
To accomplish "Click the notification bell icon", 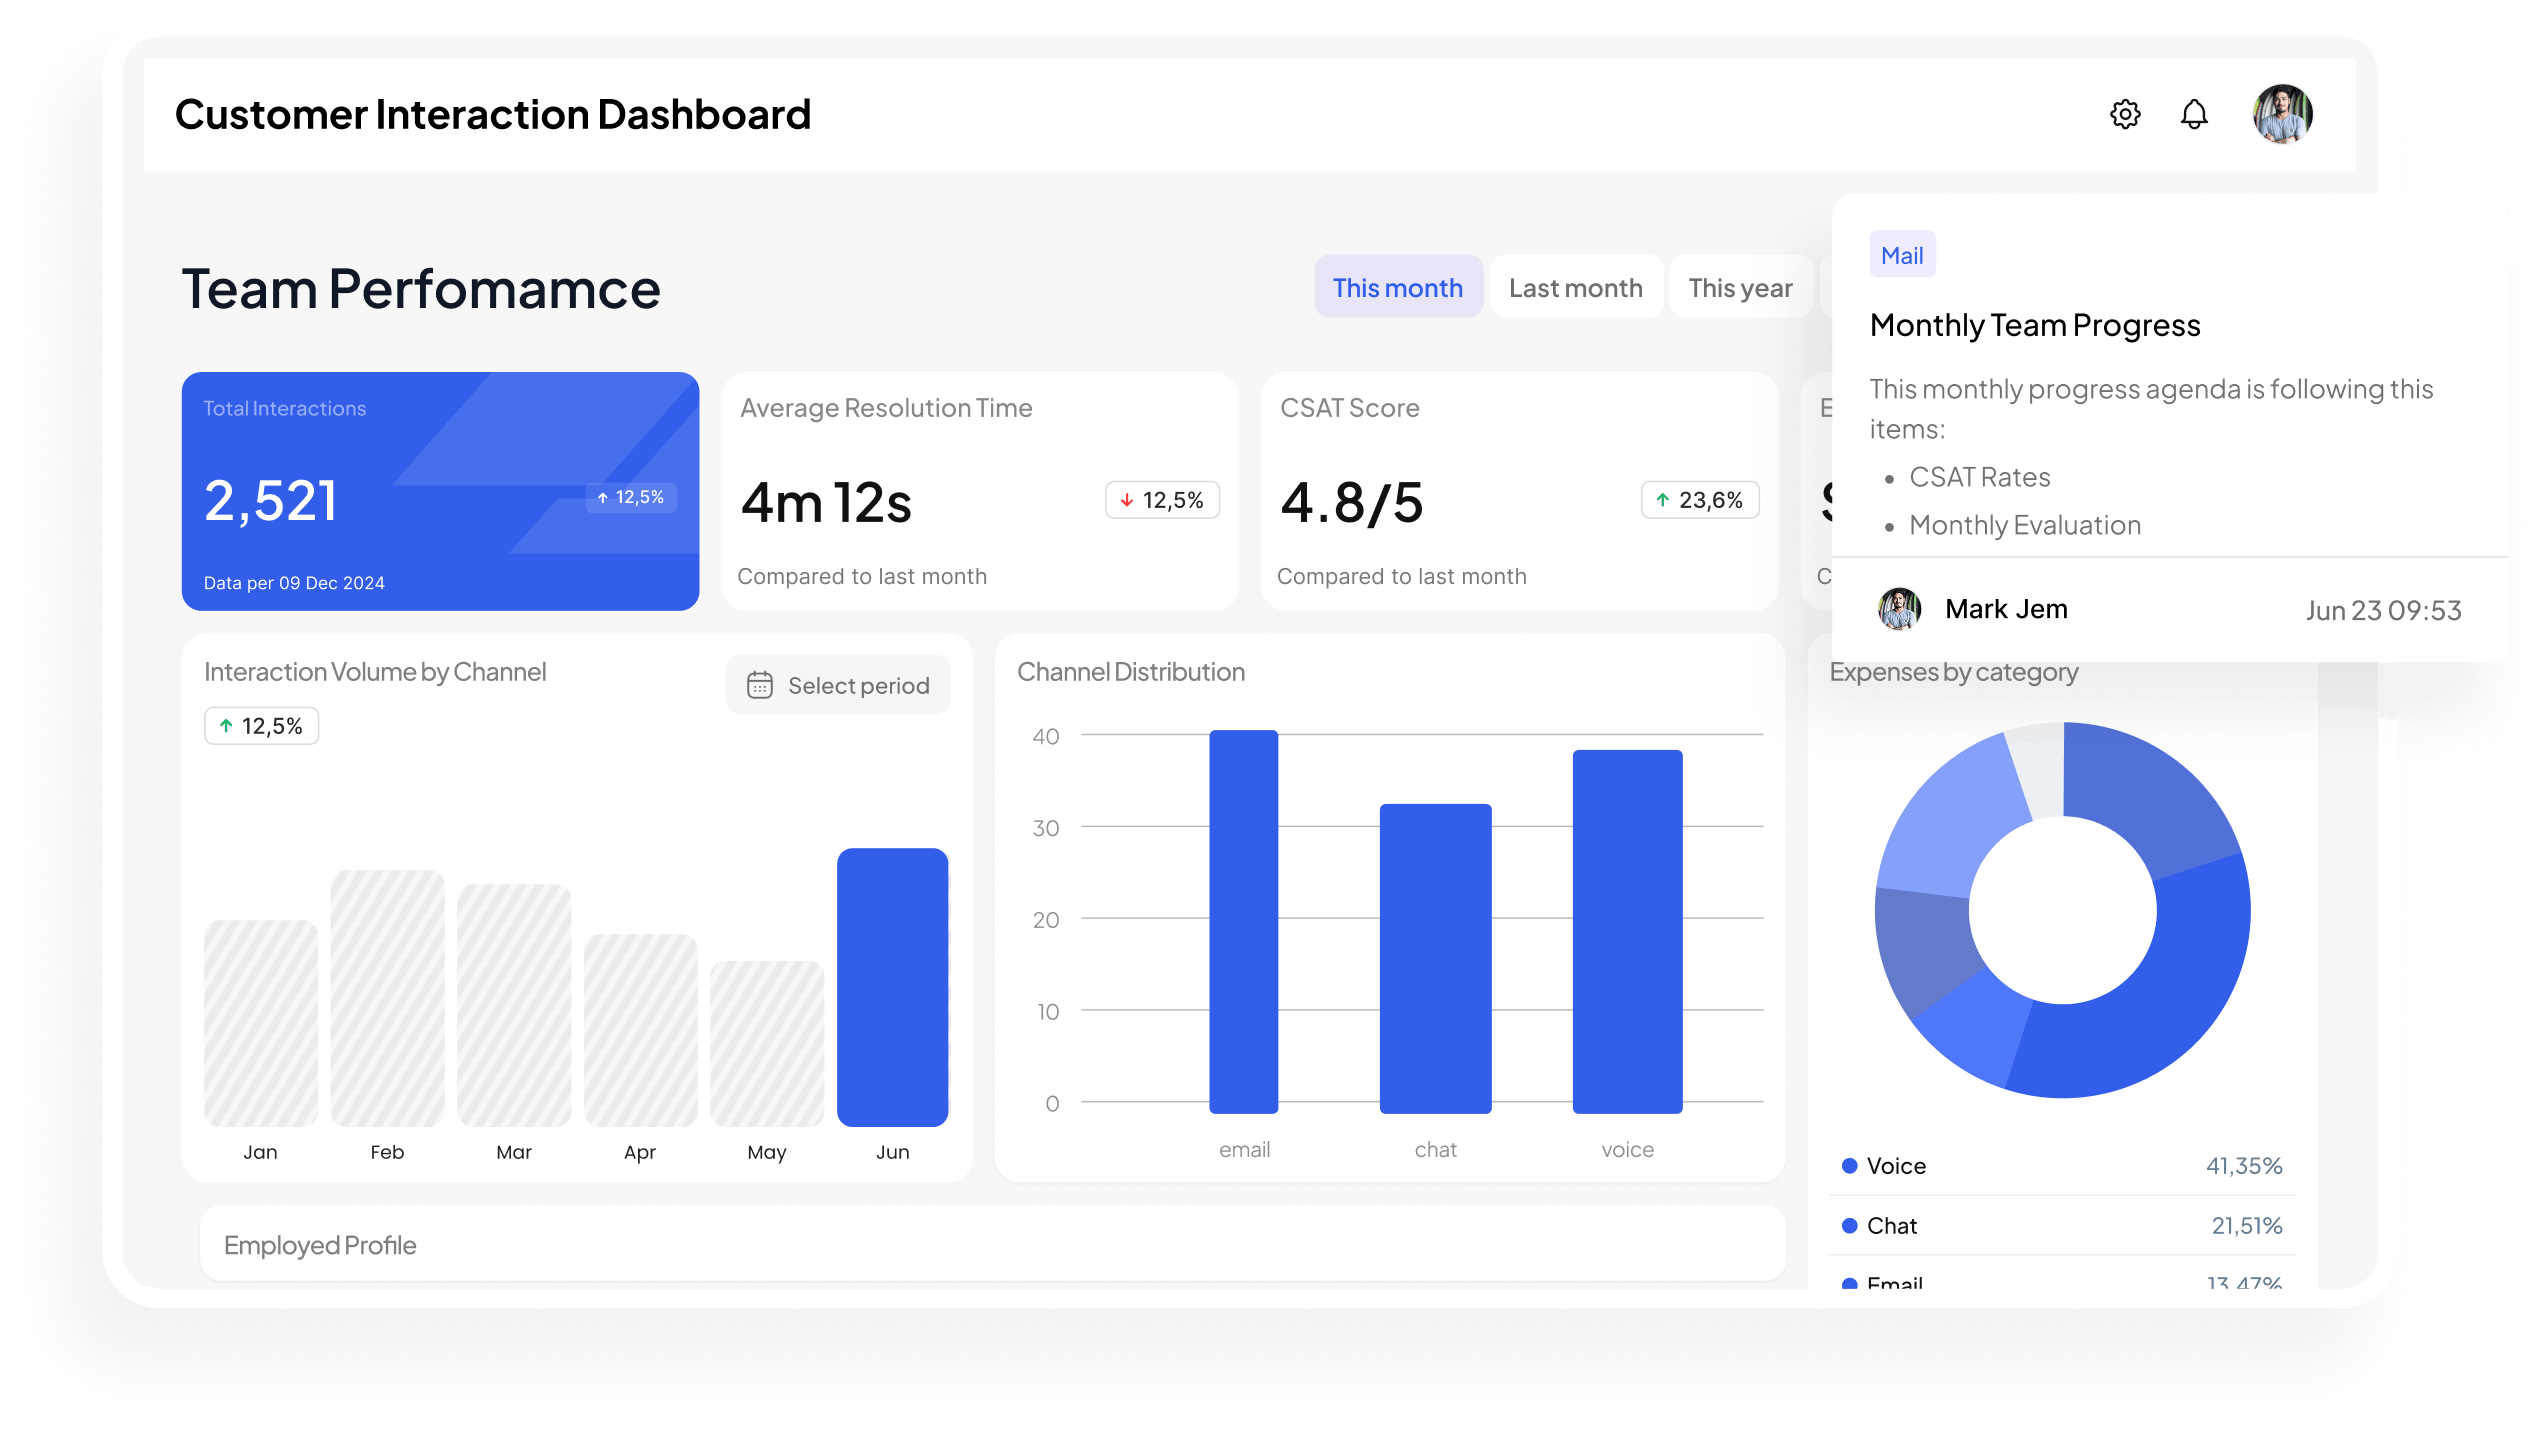I will [x=2193, y=114].
